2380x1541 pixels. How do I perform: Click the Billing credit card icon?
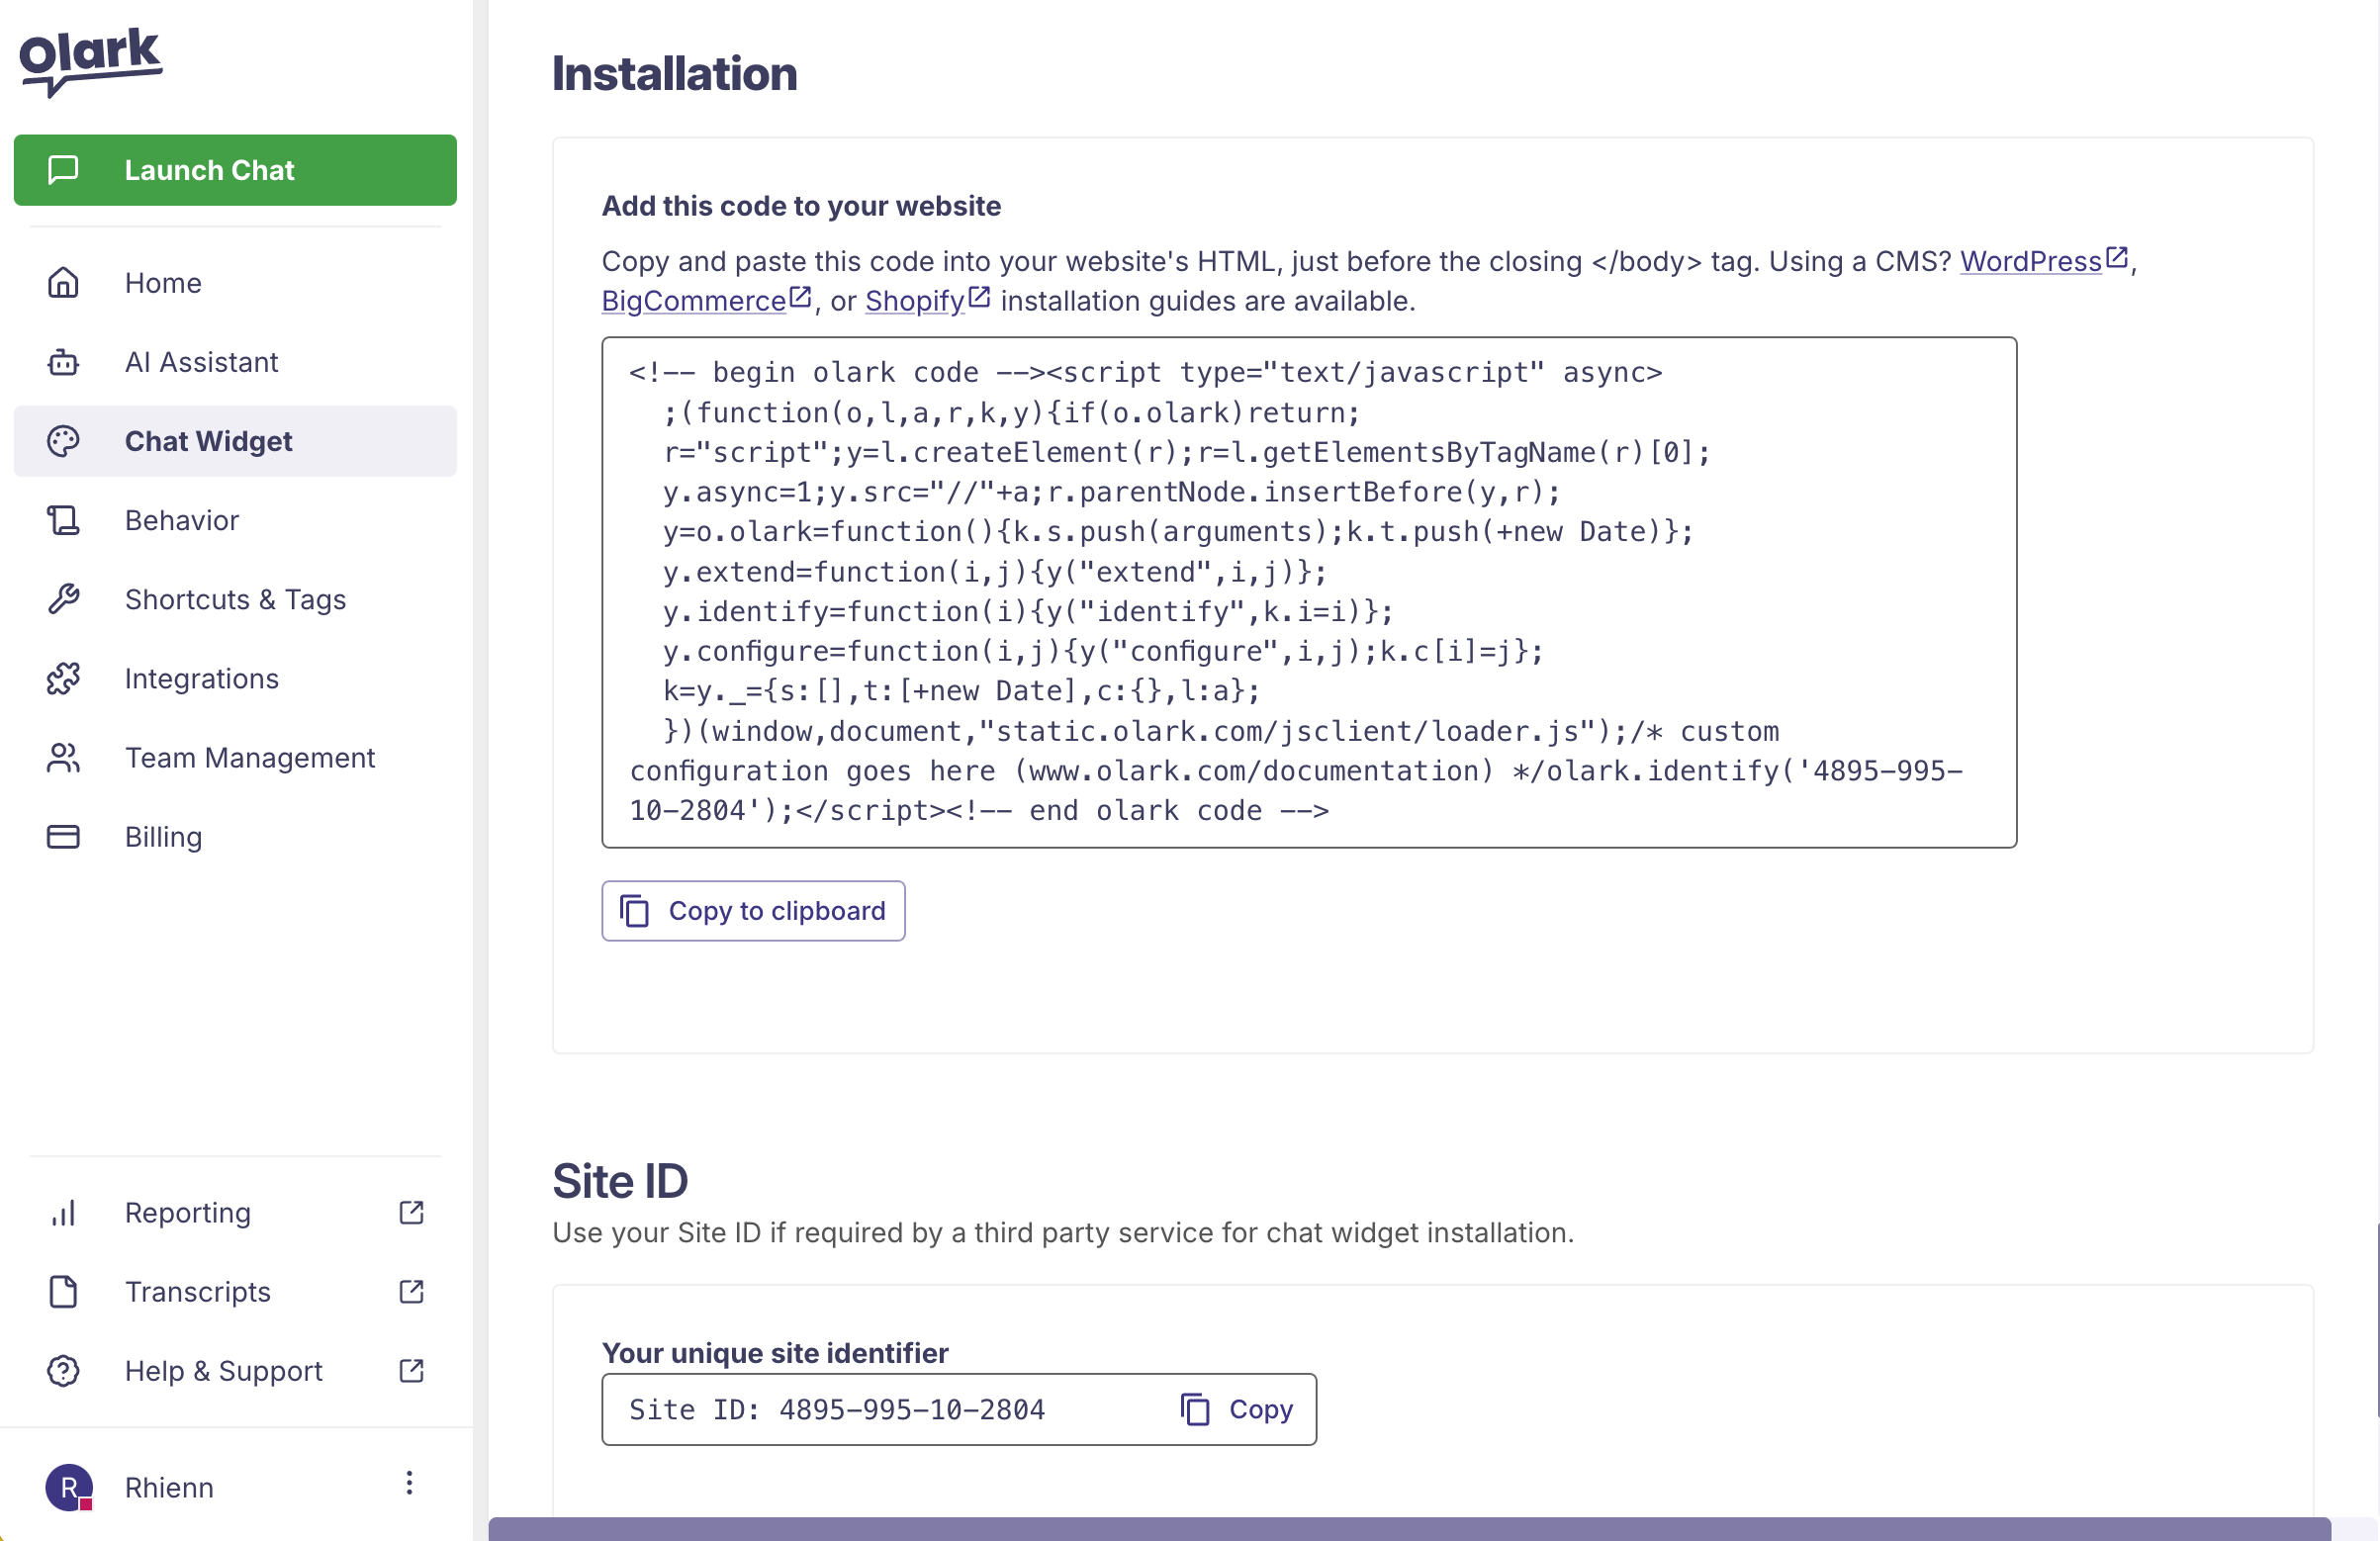[62, 836]
